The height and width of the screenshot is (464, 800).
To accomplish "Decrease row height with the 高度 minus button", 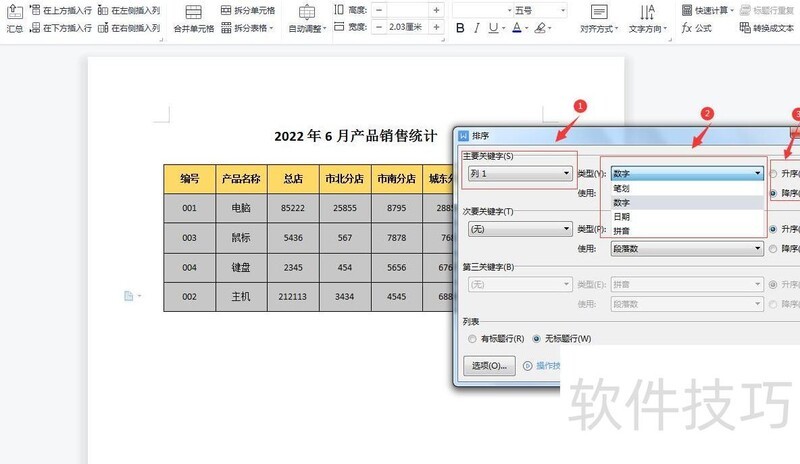I will 379,10.
